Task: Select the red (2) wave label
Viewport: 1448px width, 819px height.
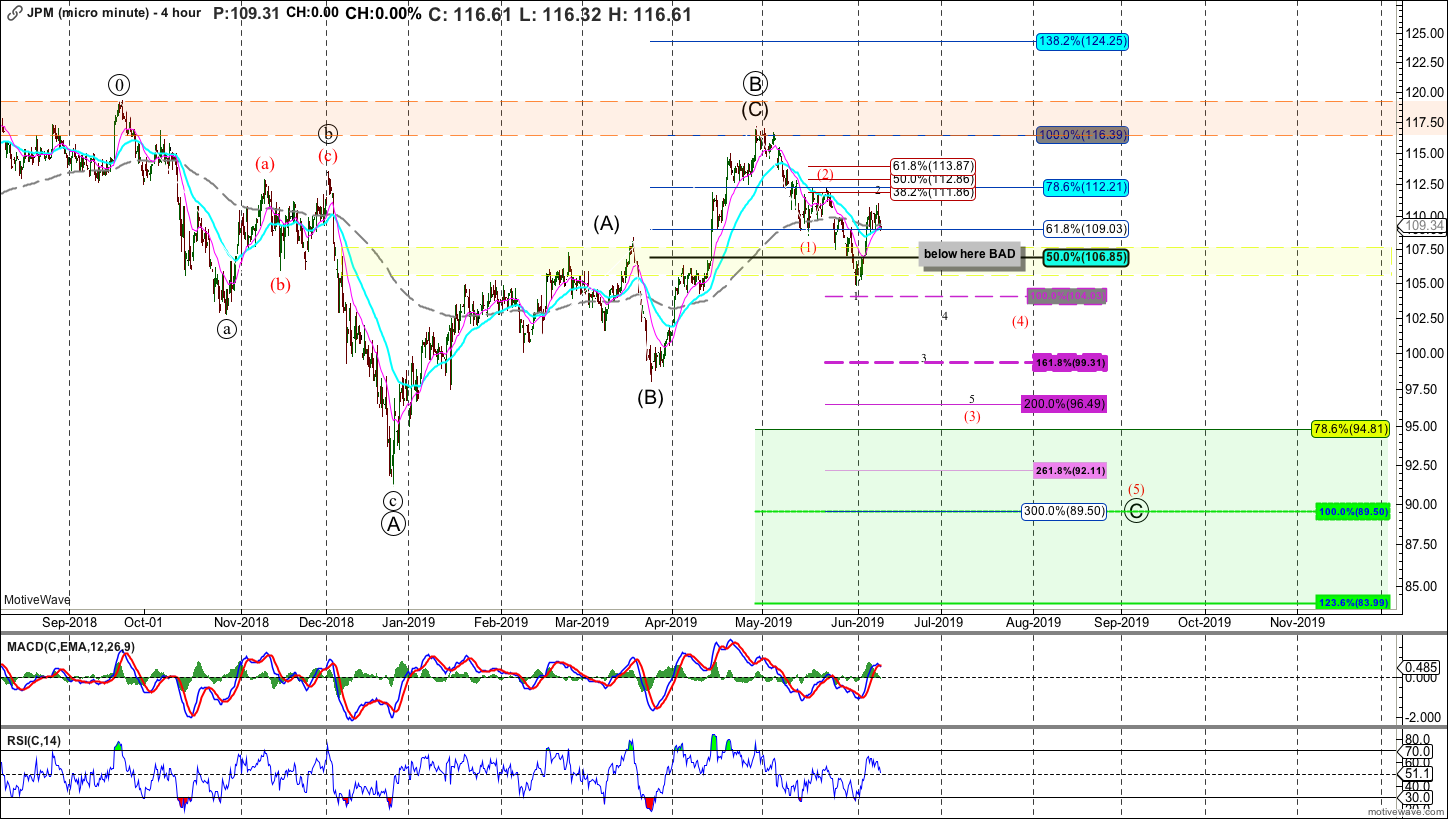Action: (x=826, y=174)
